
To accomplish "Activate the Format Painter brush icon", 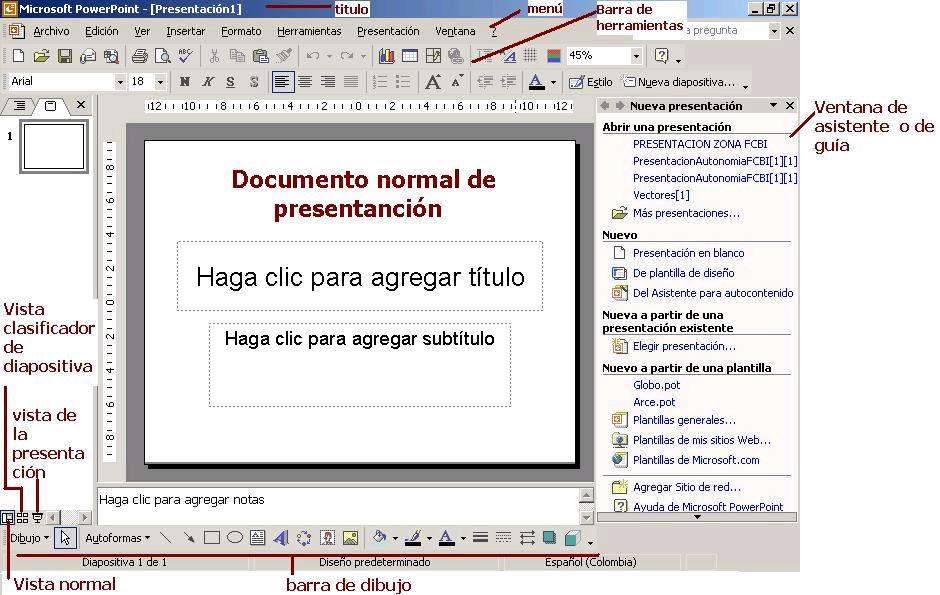I will tap(283, 56).
